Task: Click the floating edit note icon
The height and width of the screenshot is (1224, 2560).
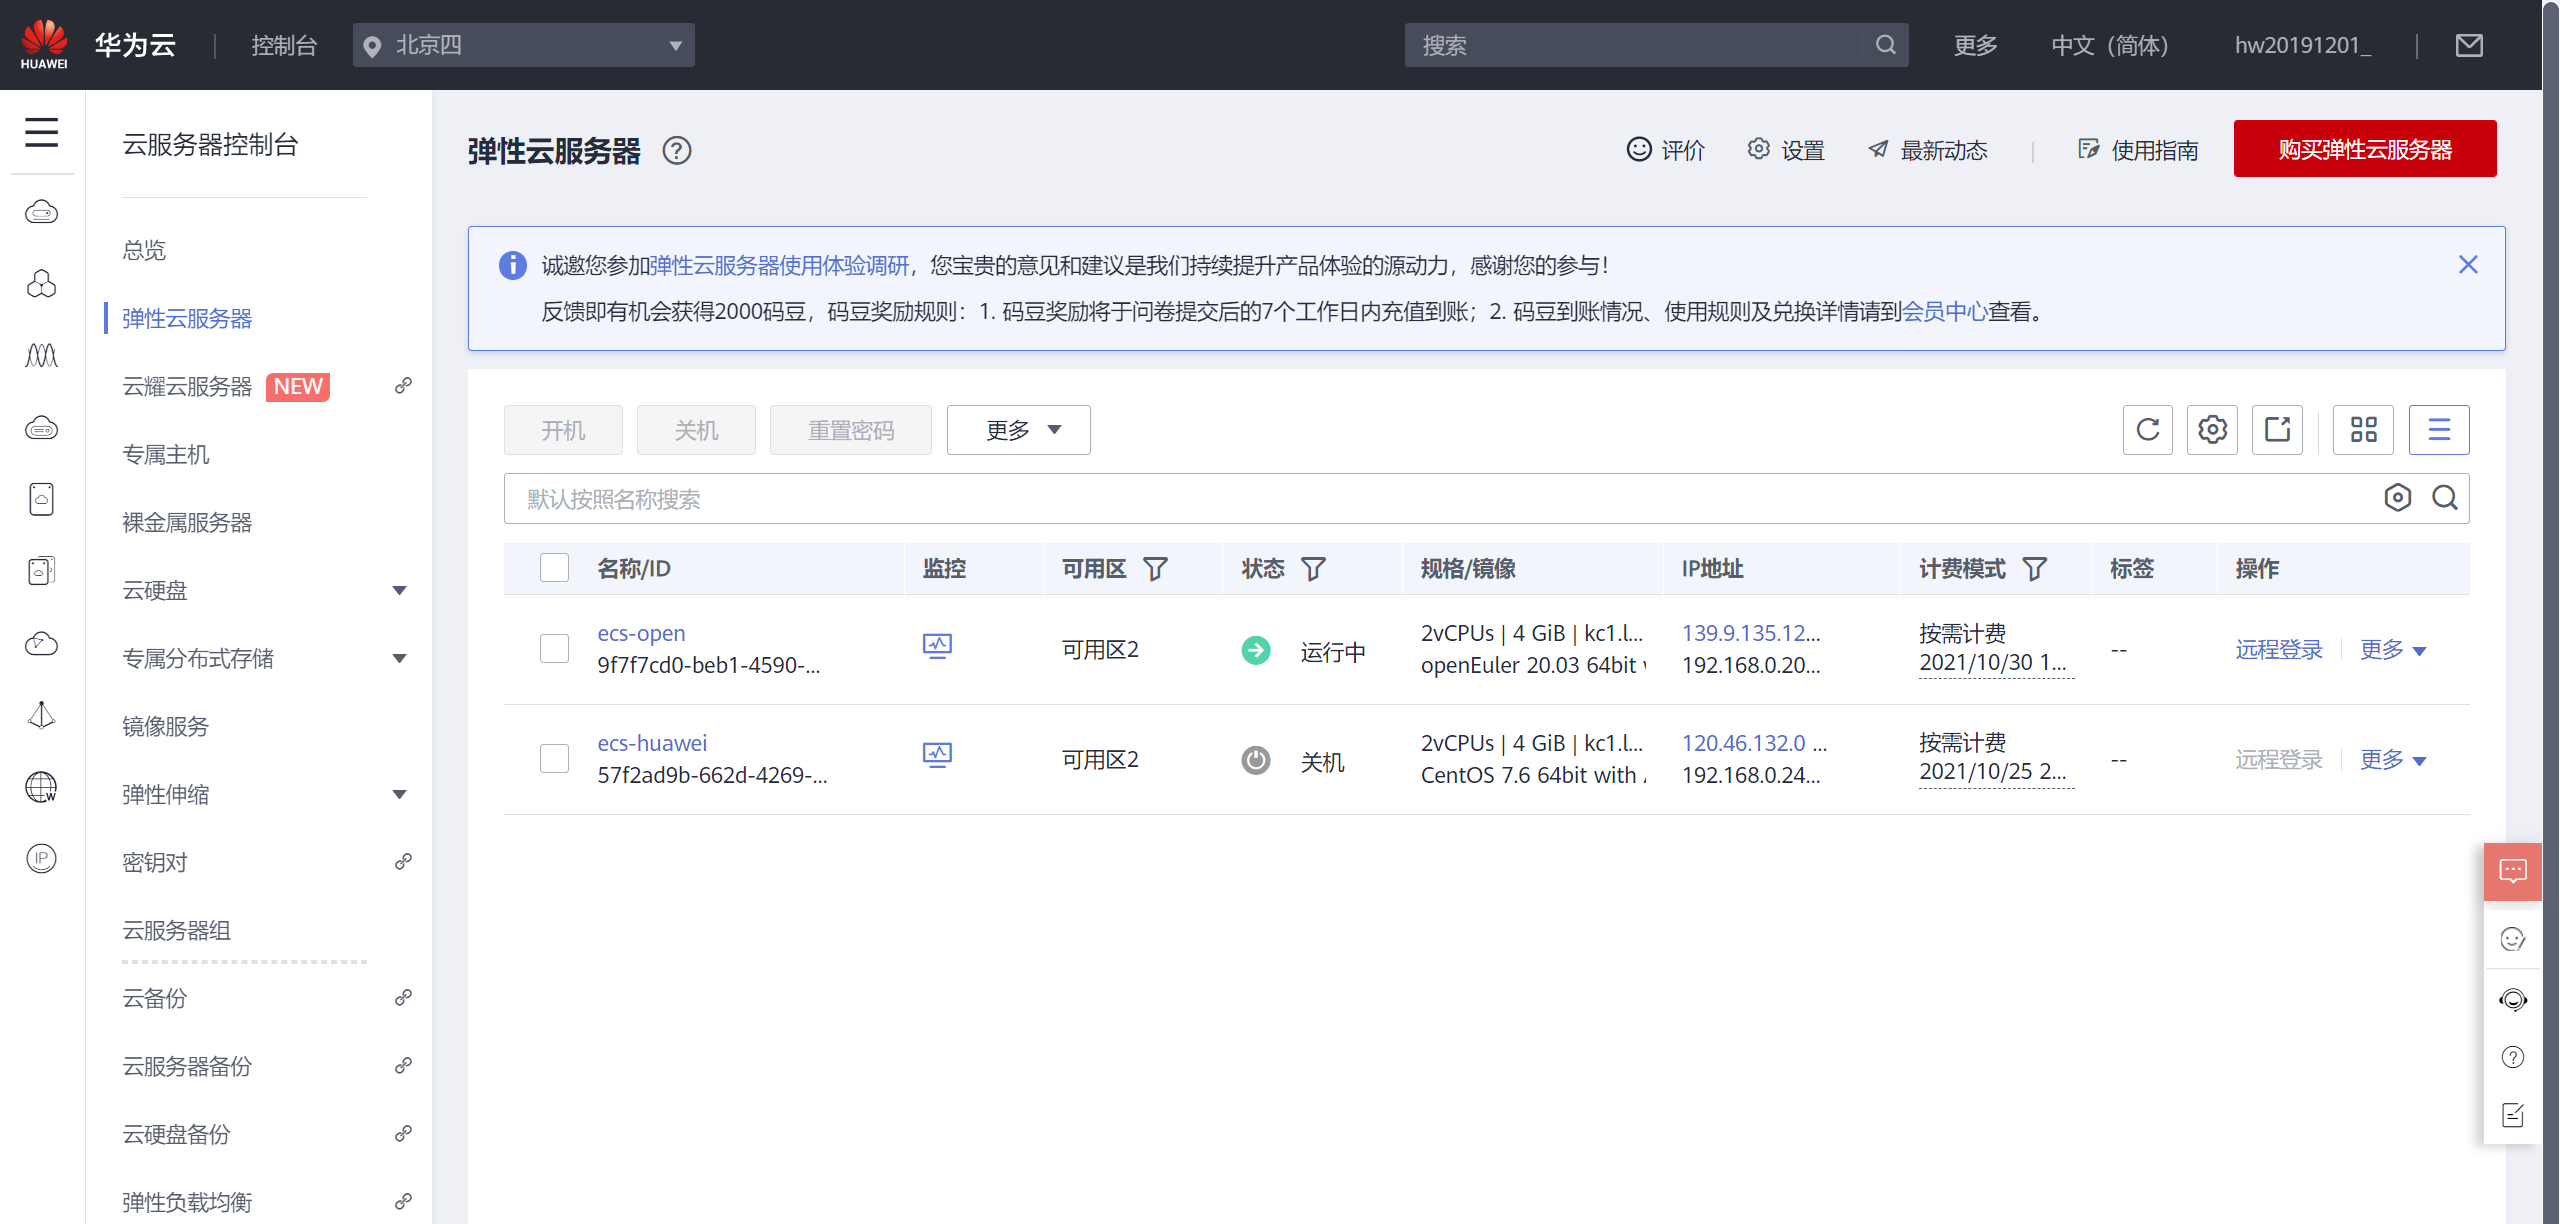Action: pos(2513,1115)
